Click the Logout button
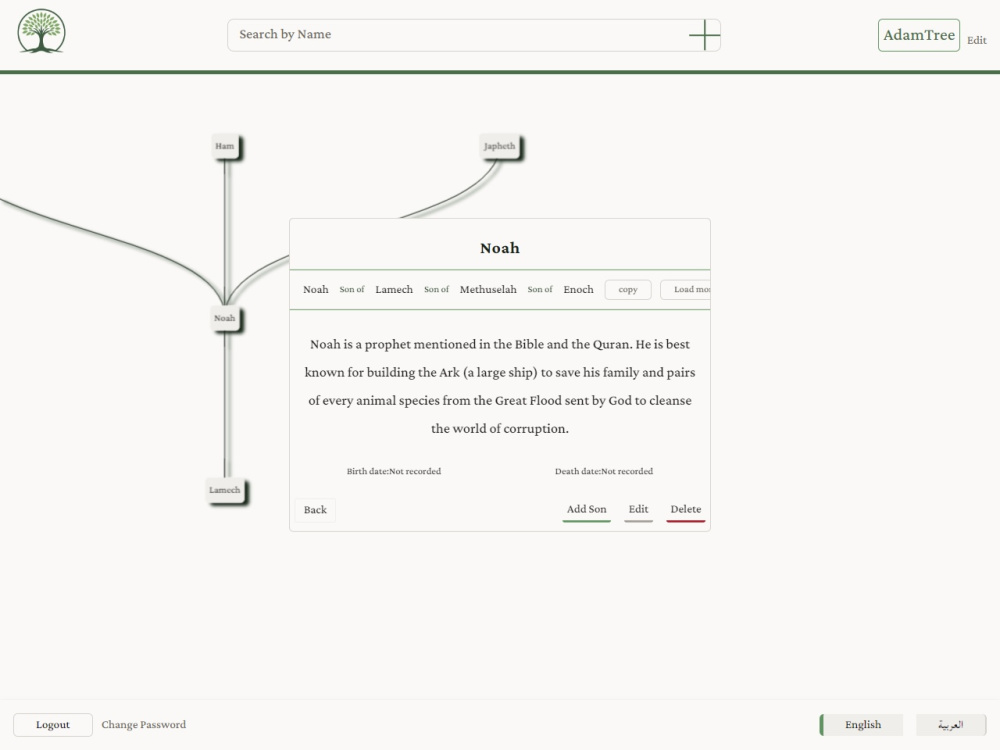Viewport: 1000px width, 750px height. point(53,724)
